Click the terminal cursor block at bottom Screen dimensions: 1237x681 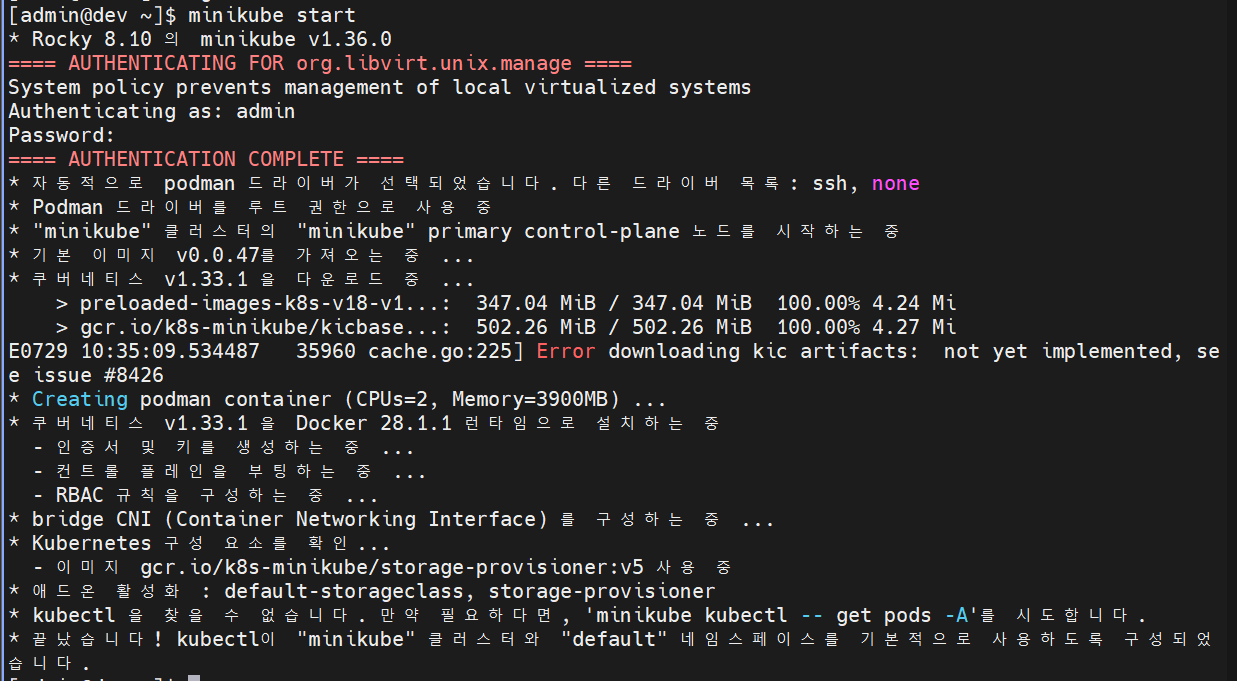click(x=194, y=678)
